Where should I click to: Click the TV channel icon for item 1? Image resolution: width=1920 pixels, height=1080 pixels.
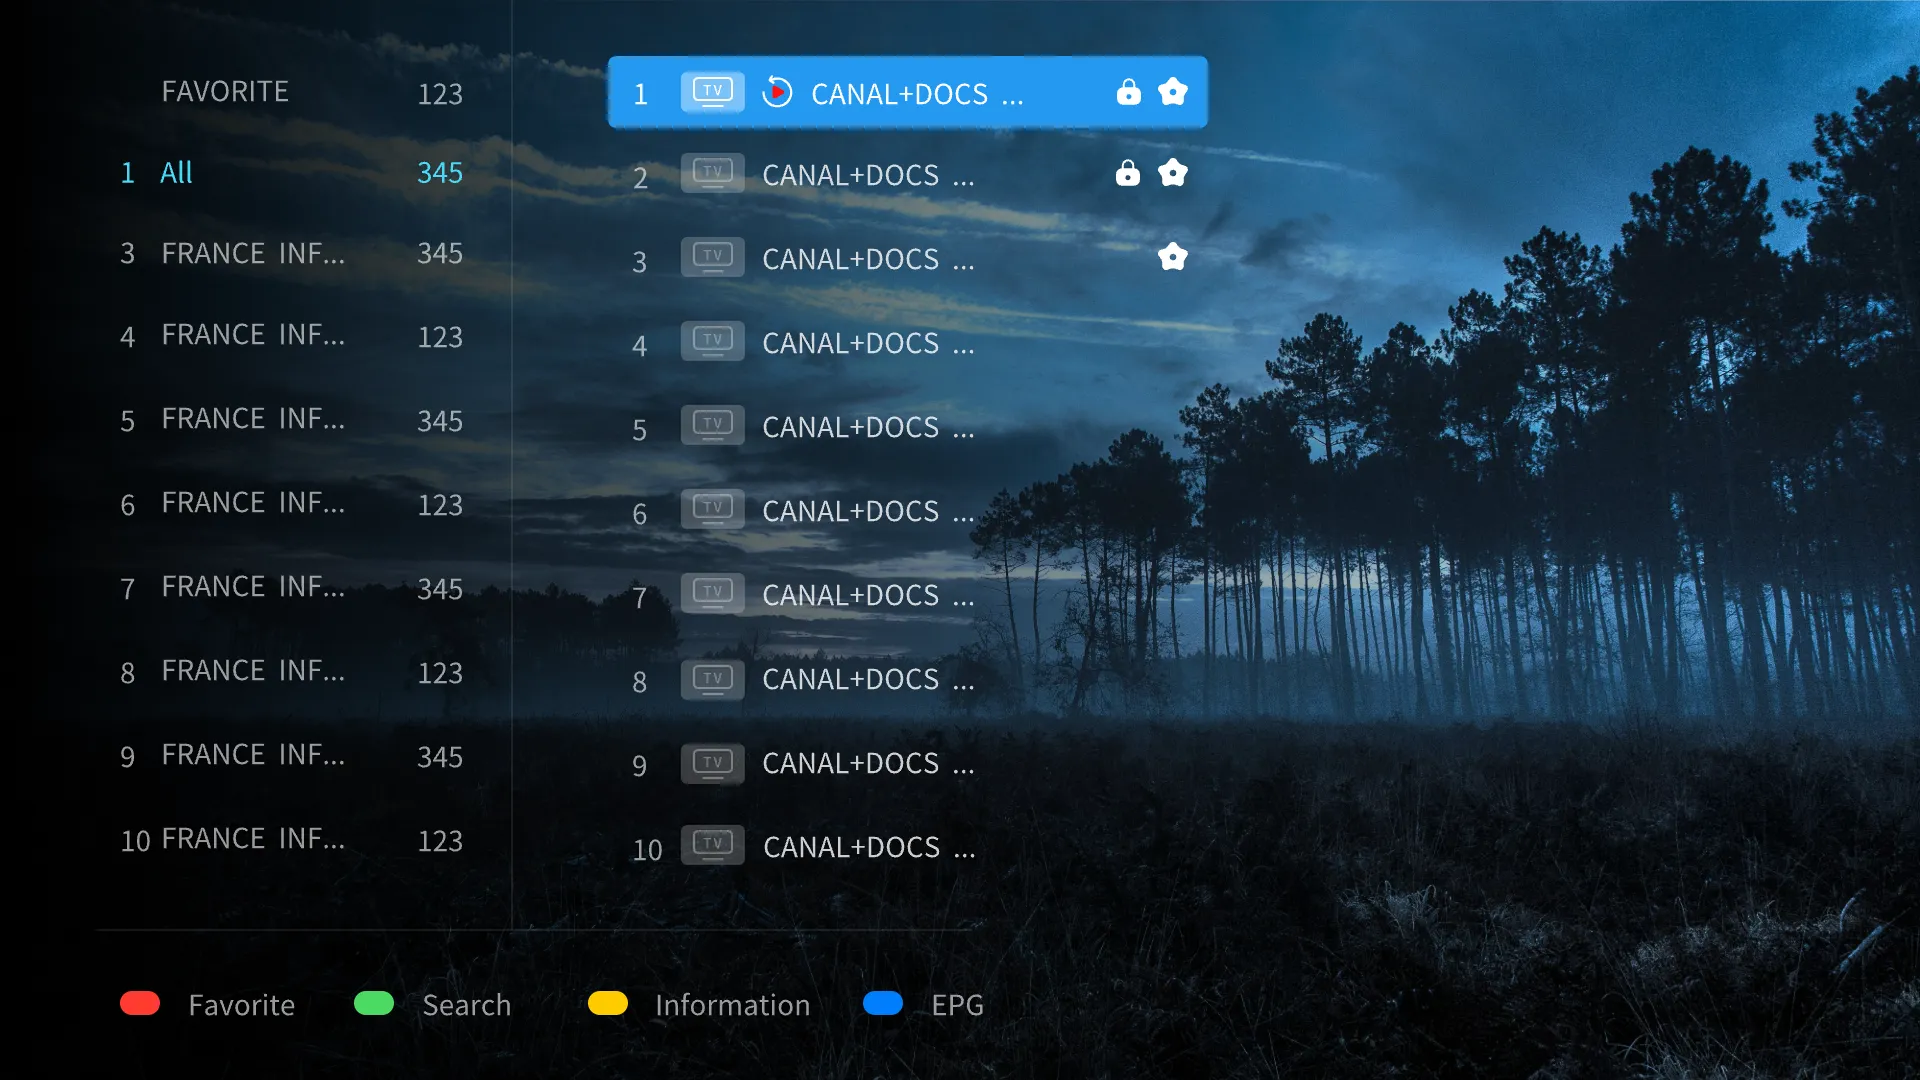[x=712, y=92]
